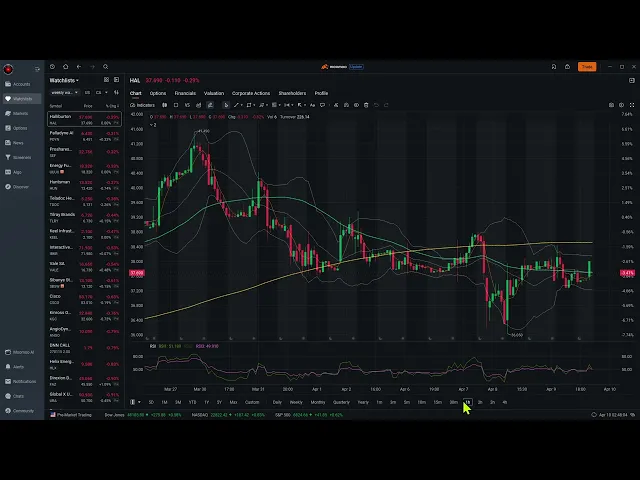640x480 pixels.
Task: Expand the collapsed indicator legend
Action: tap(153, 125)
